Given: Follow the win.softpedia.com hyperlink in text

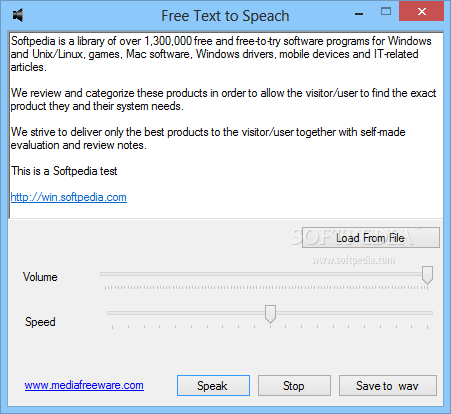Looking at the screenshot, I should point(69,197).
